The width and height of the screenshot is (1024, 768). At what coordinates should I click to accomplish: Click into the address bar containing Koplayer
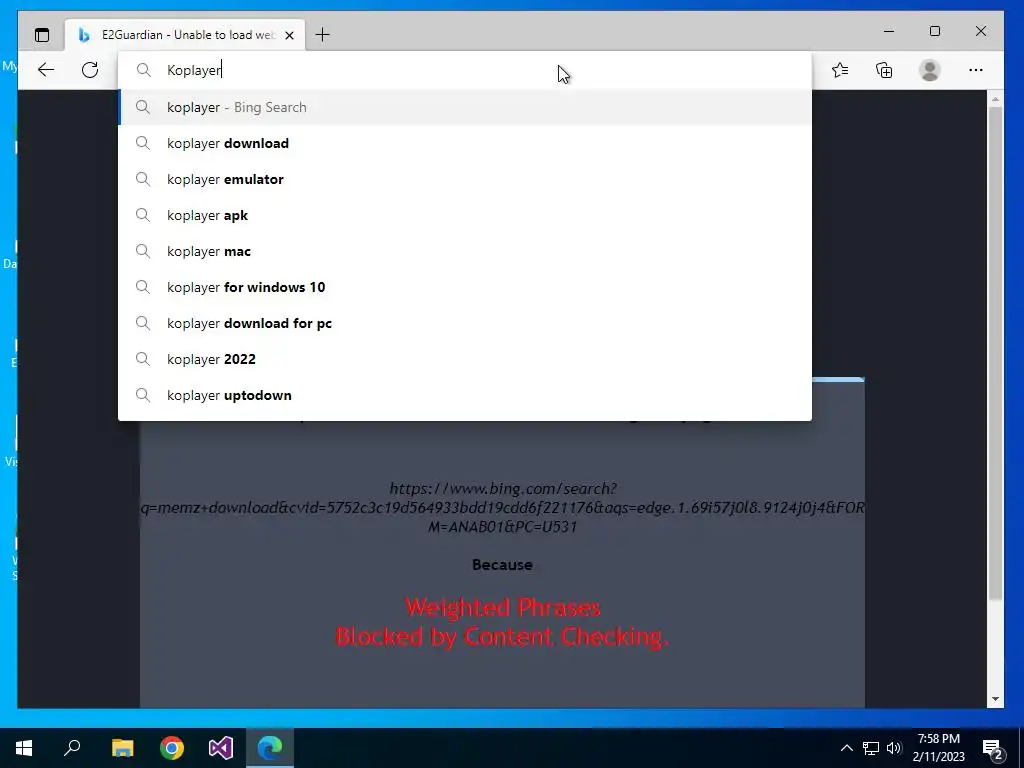pyautogui.click(x=465, y=70)
